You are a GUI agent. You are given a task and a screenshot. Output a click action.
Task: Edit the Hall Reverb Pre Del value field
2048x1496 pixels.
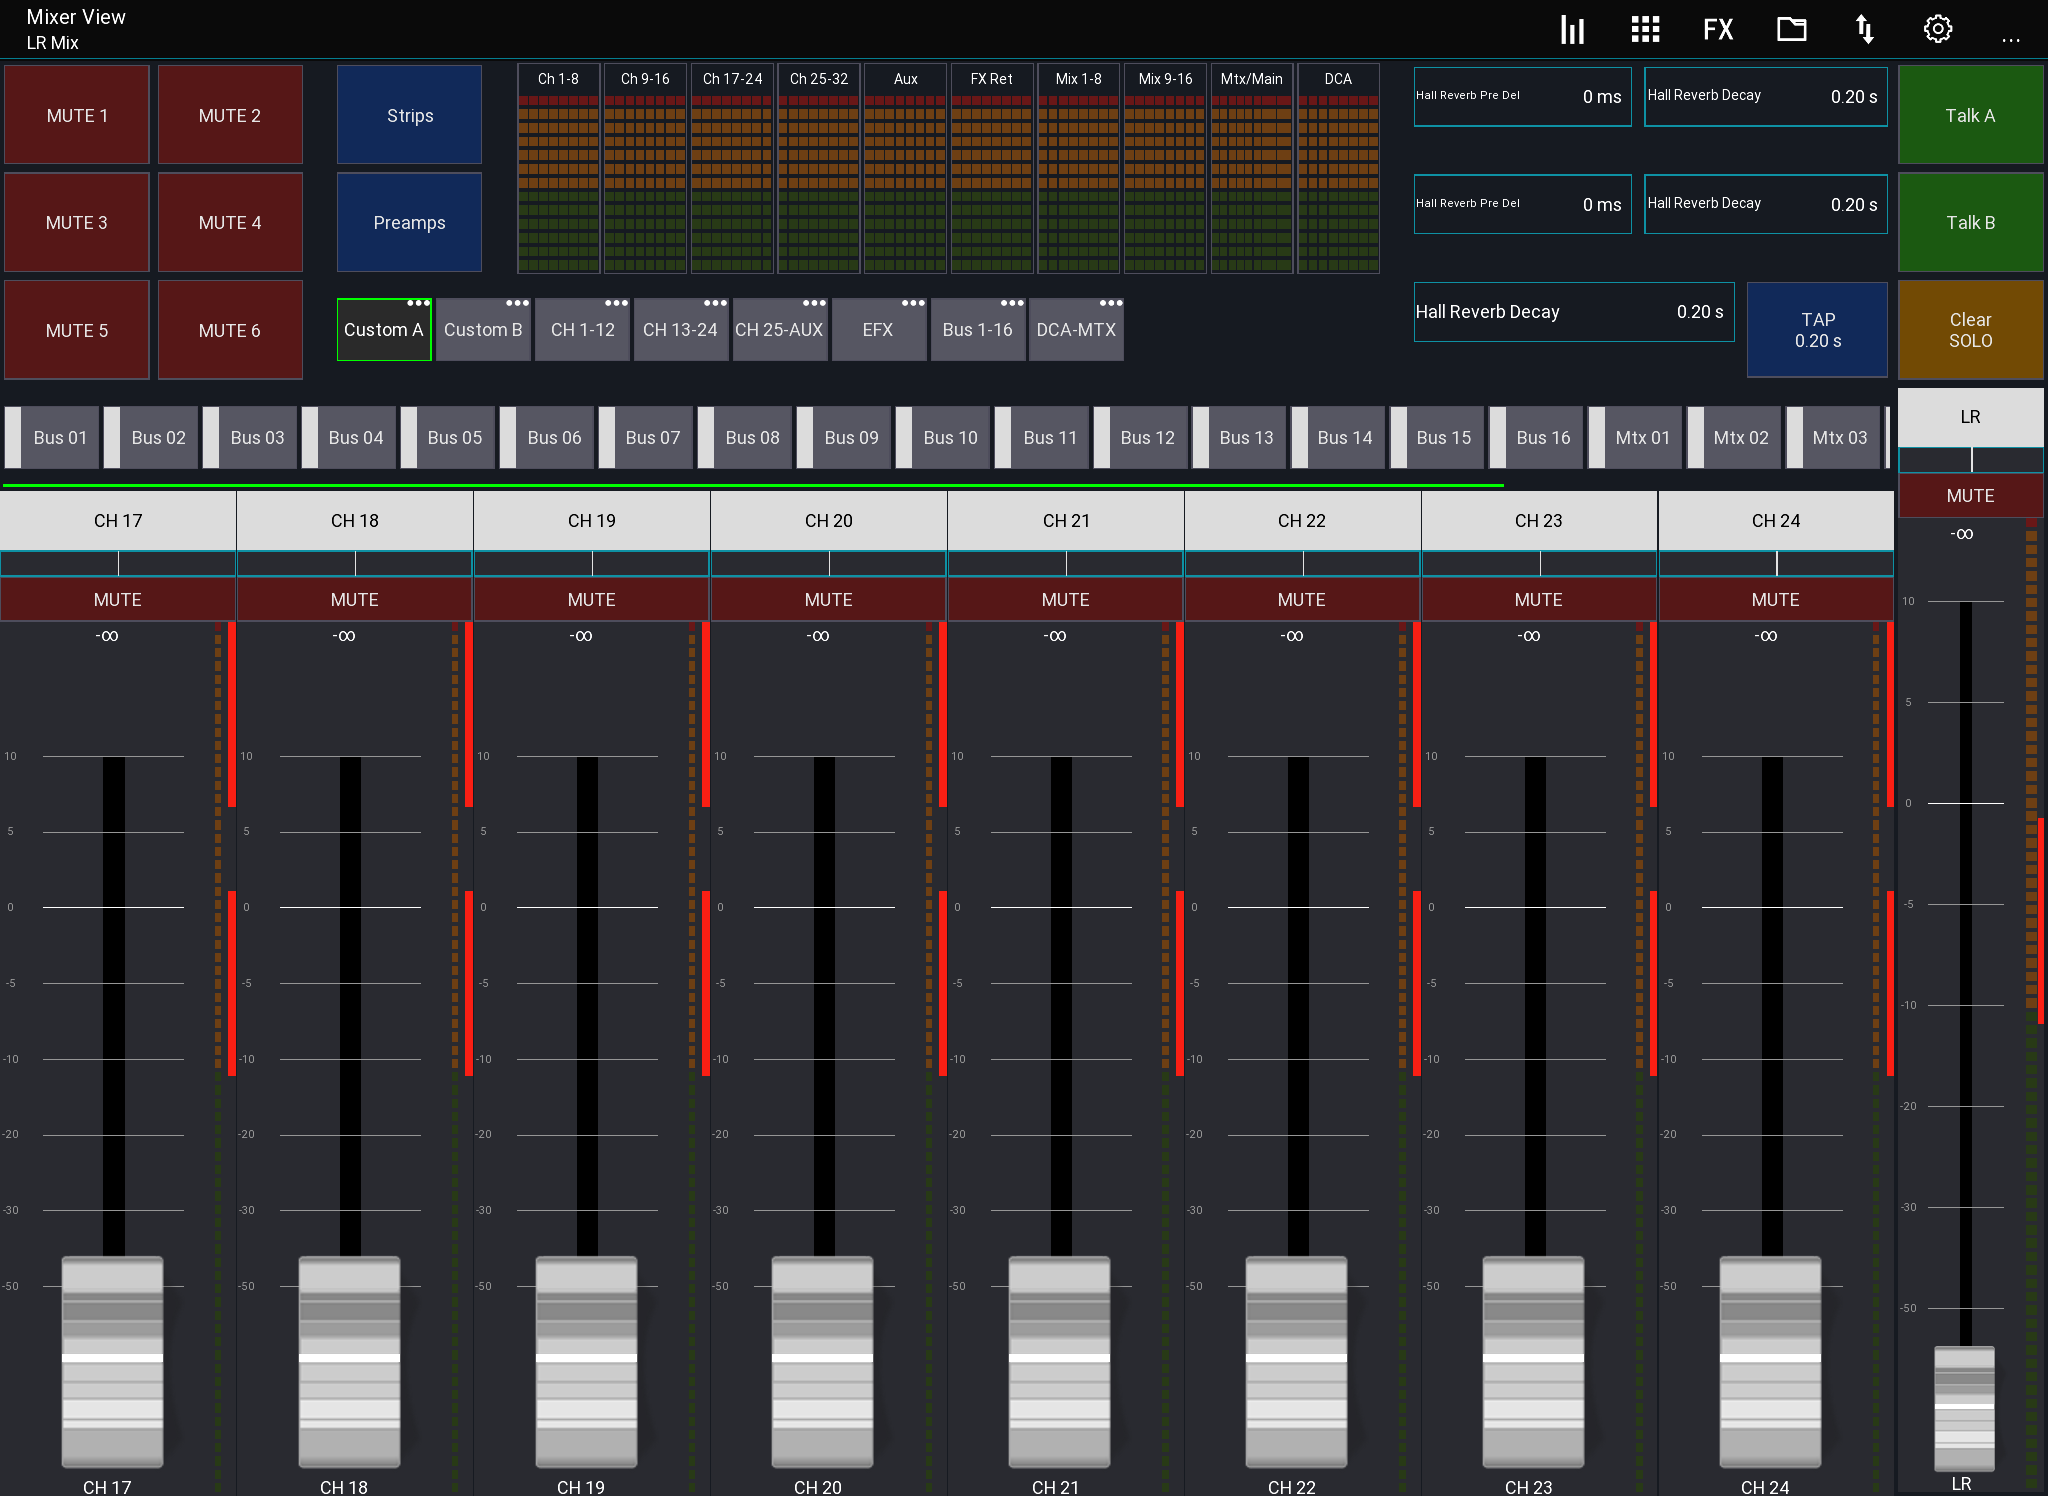click(x=1522, y=96)
